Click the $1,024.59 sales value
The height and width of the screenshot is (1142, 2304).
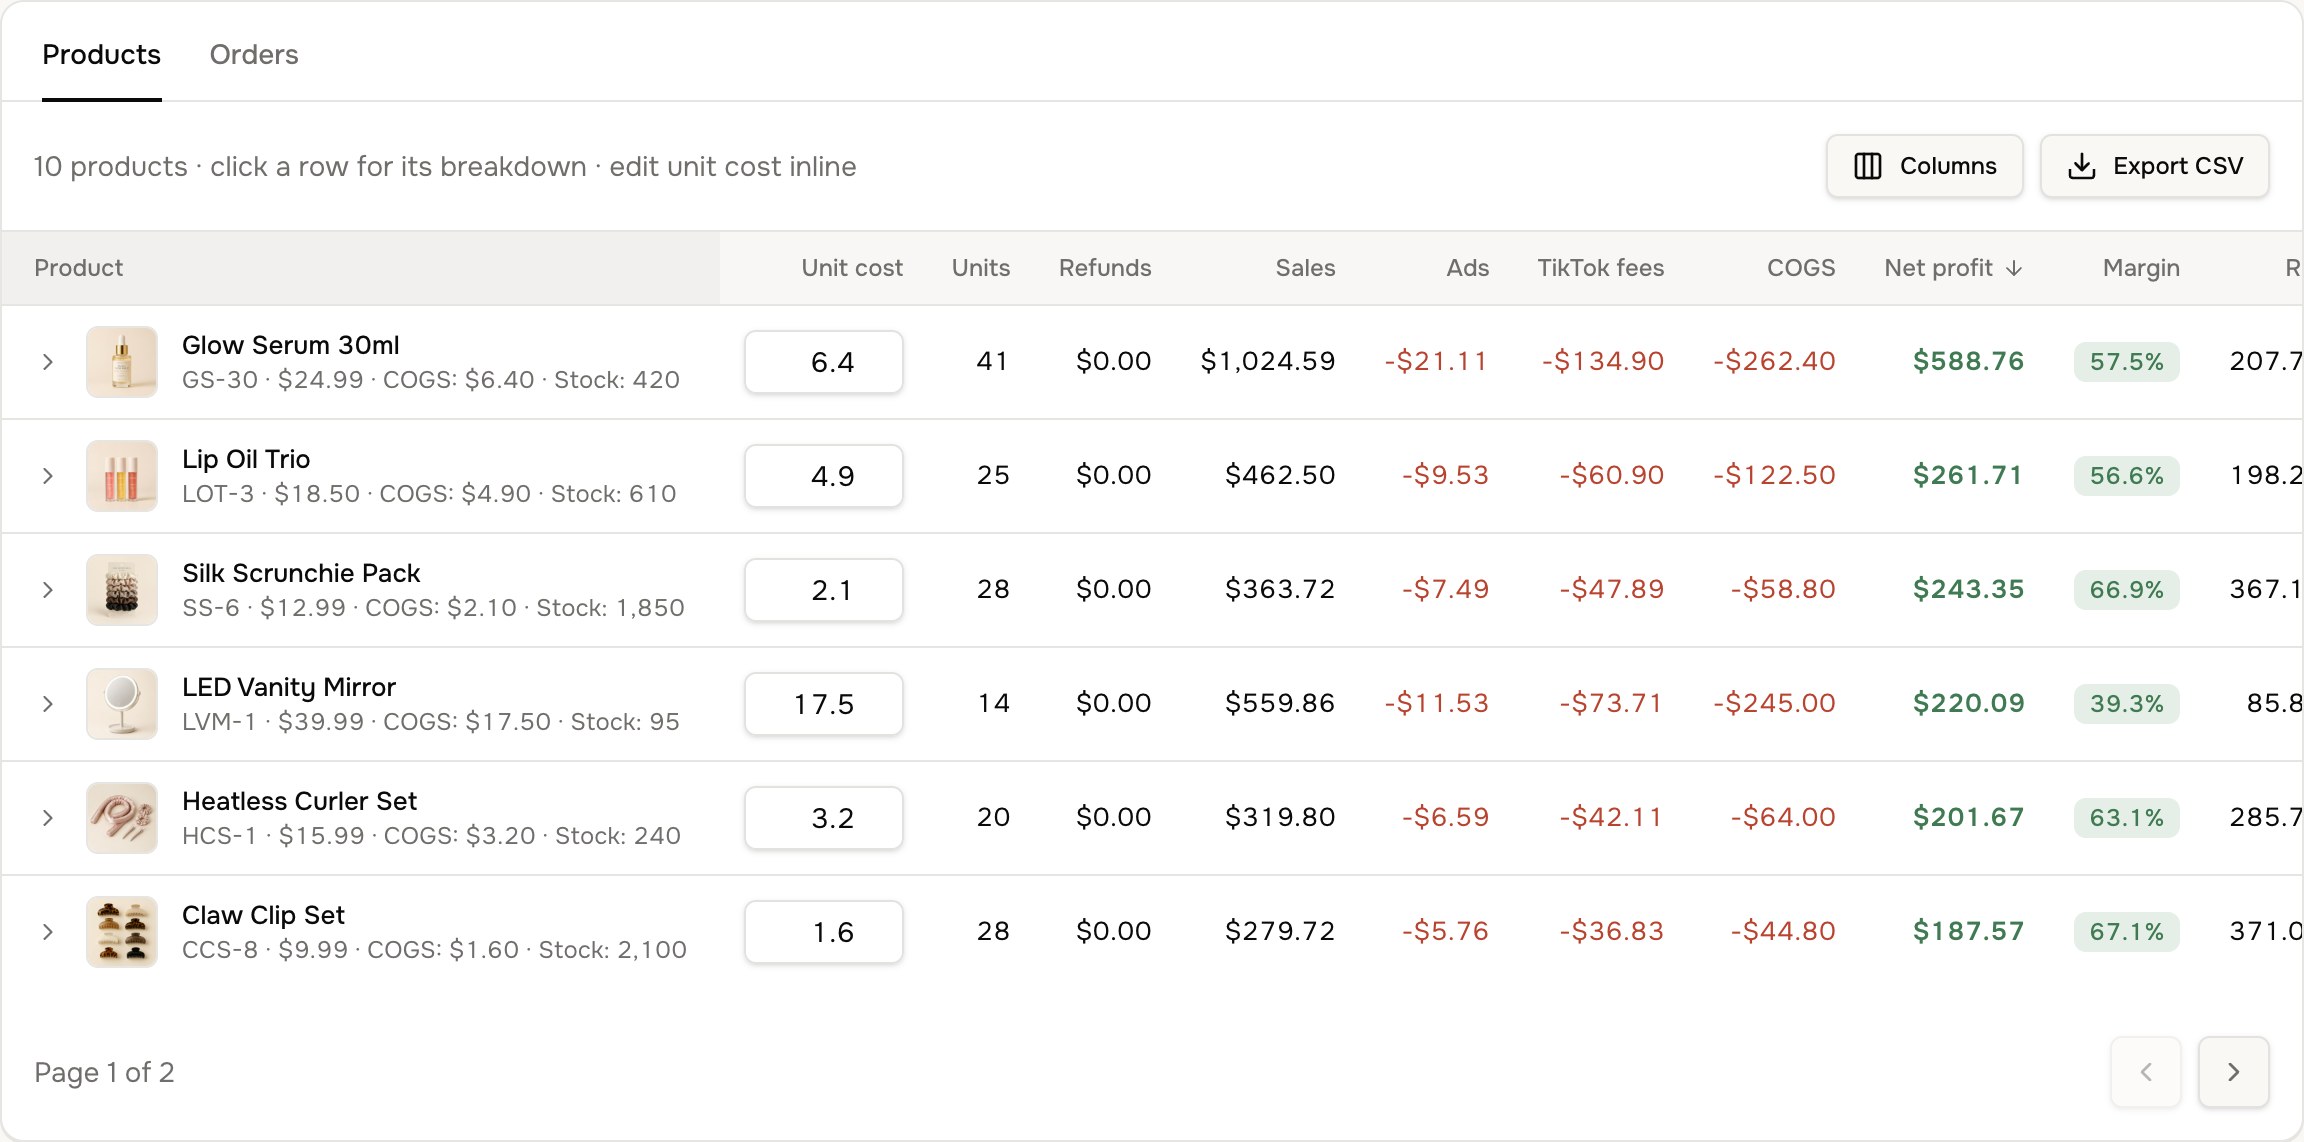pyautogui.click(x=1268, y=361)
